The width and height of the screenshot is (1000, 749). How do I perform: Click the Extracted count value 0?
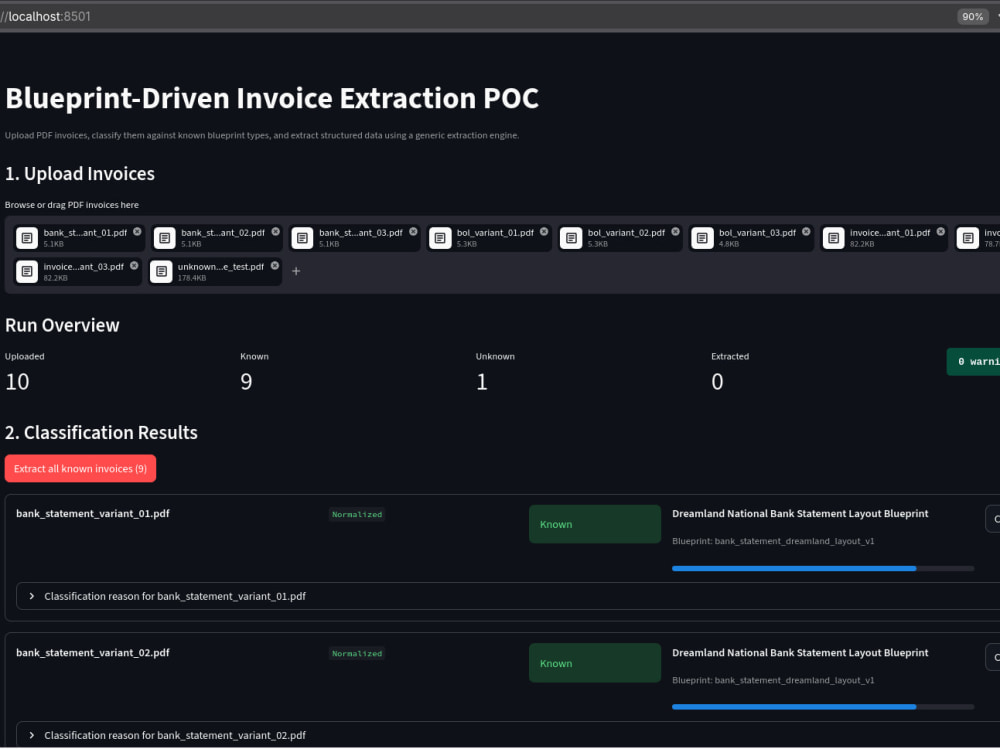717,382
